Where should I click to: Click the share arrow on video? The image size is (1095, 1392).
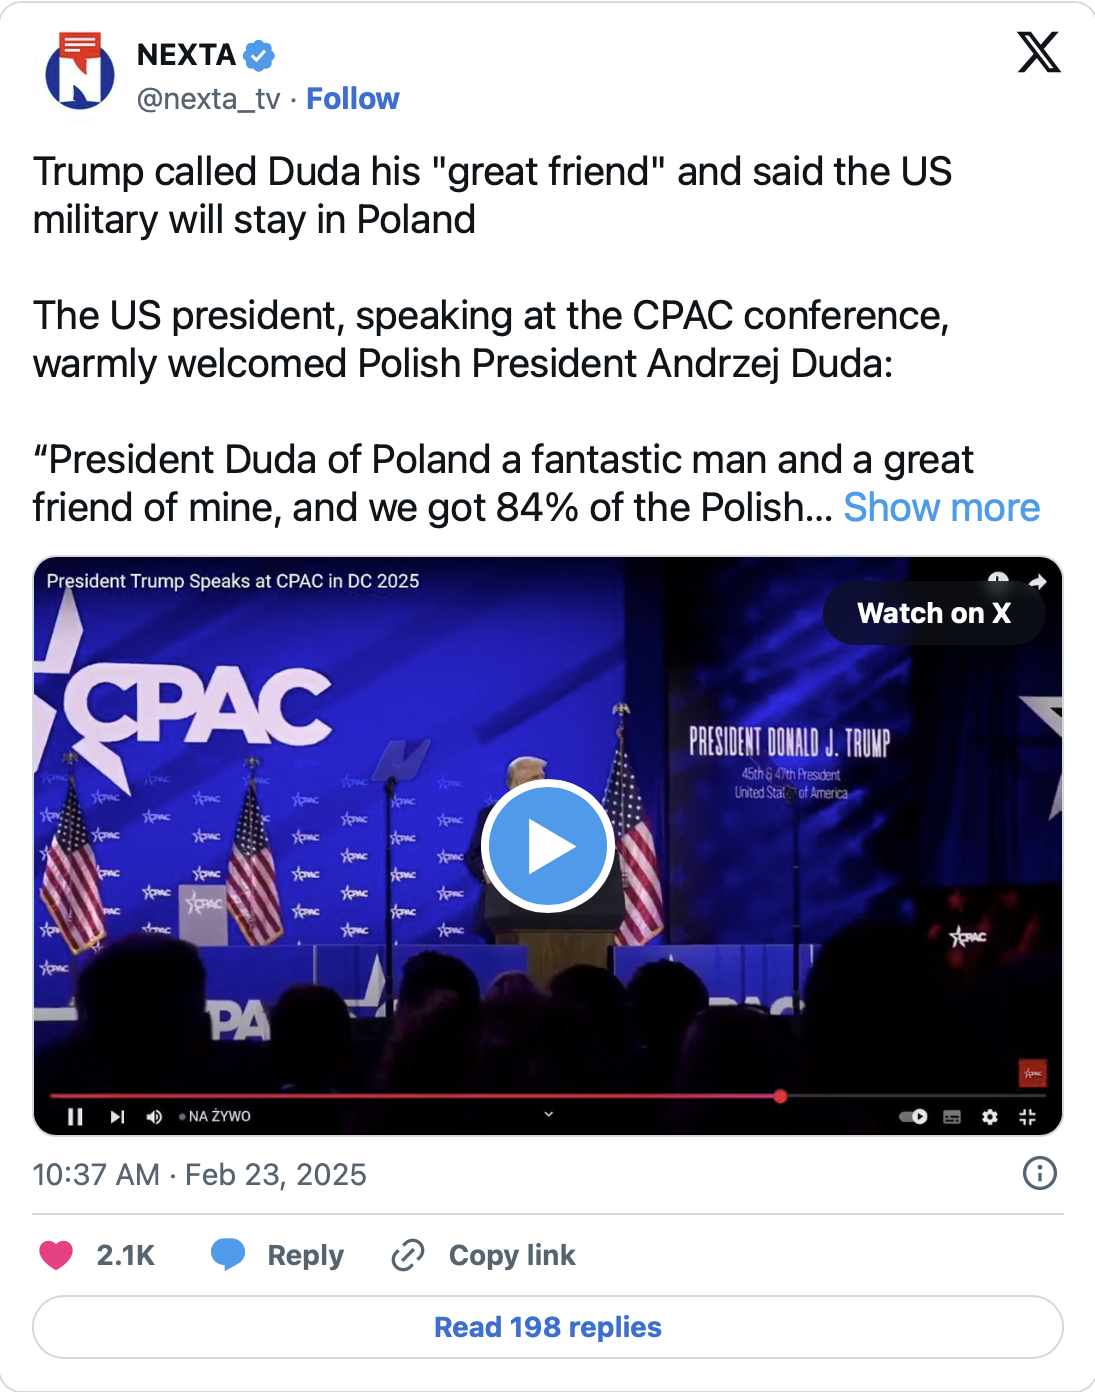point(1038,582)
